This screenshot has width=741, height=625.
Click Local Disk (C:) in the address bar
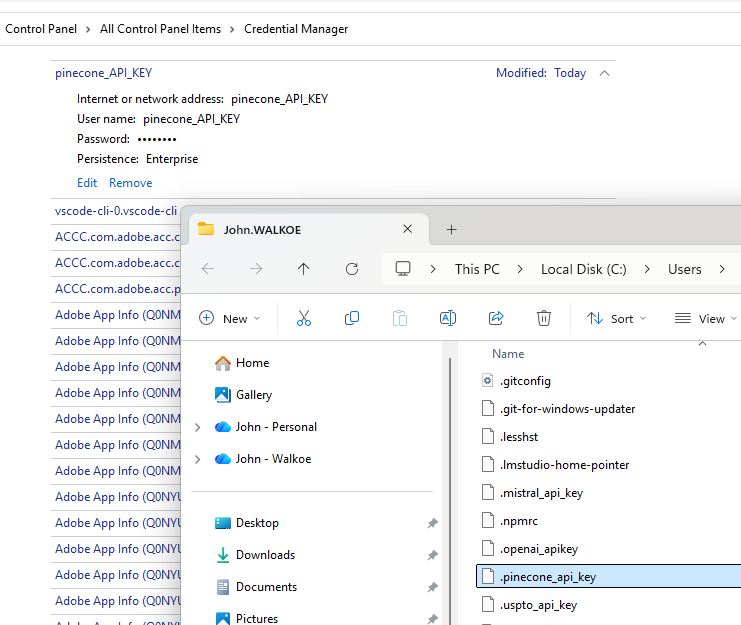click(584, 269)
